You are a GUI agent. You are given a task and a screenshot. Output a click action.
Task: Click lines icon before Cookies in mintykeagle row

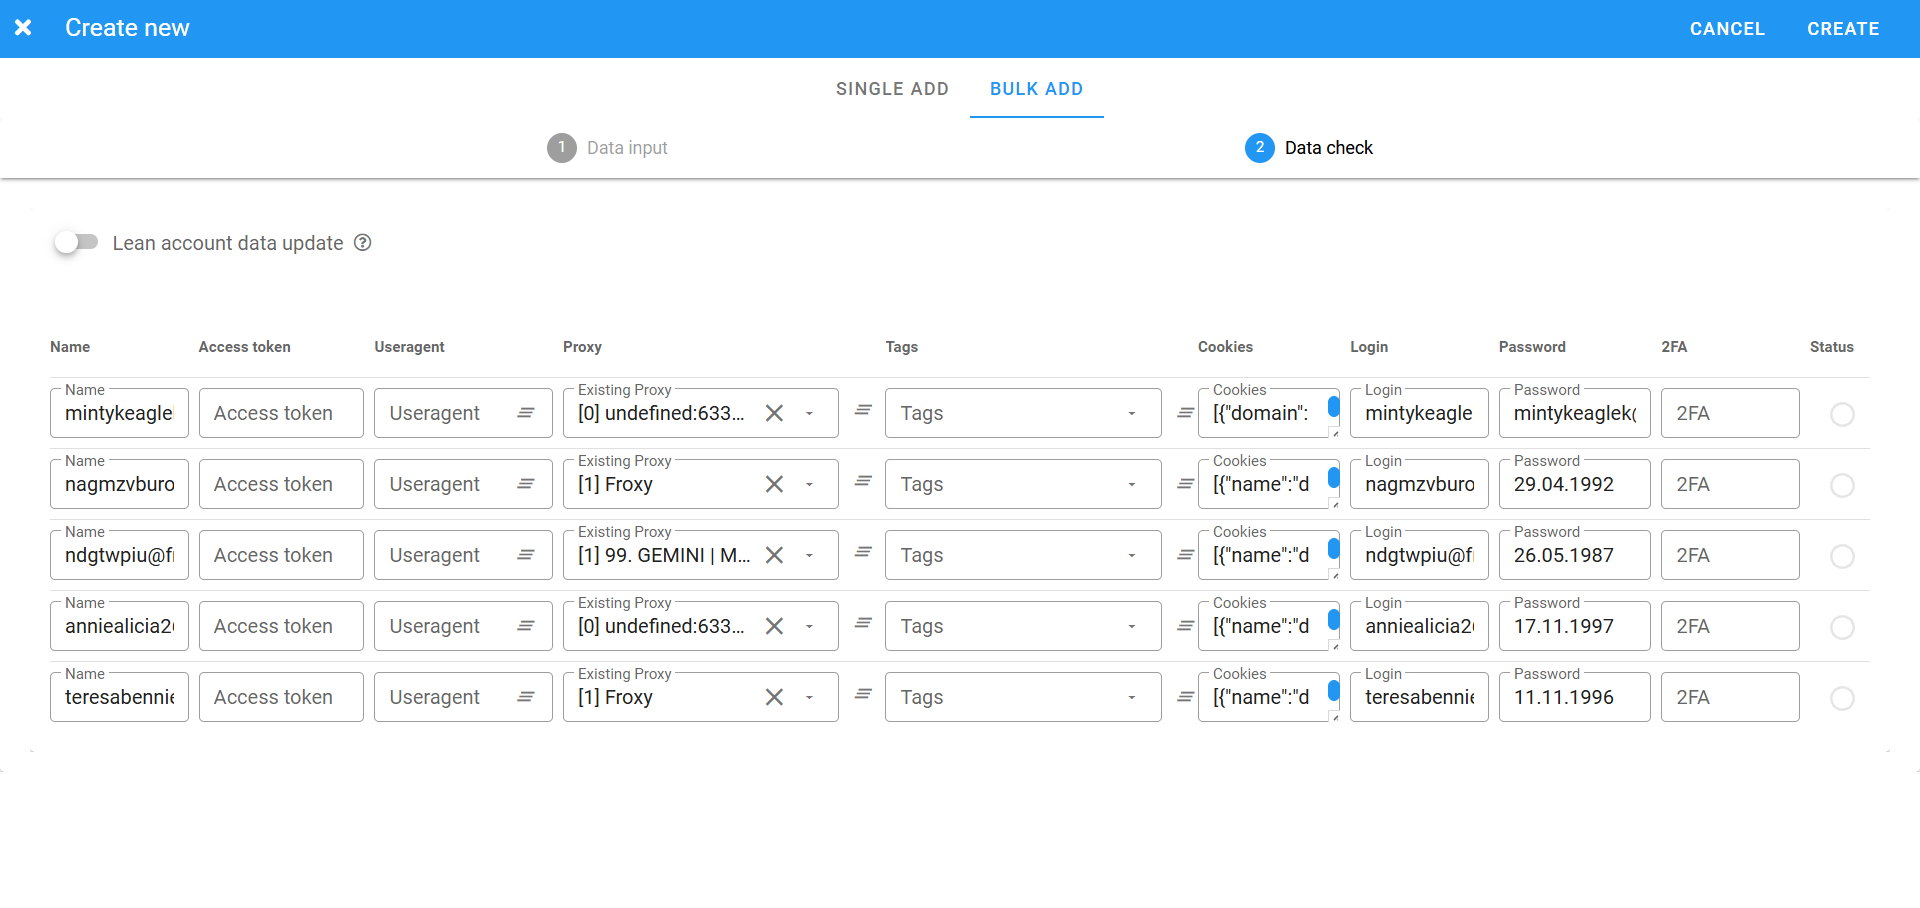pos(1186,413)
